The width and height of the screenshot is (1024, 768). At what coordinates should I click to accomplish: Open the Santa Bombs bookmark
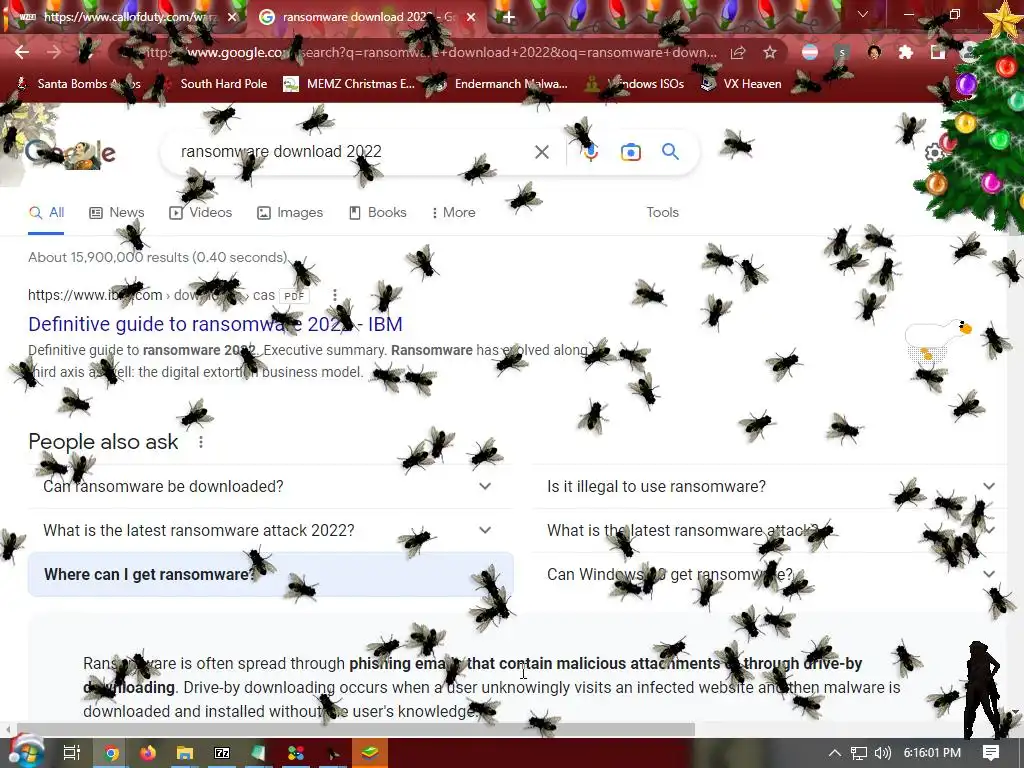pos(78,84)
